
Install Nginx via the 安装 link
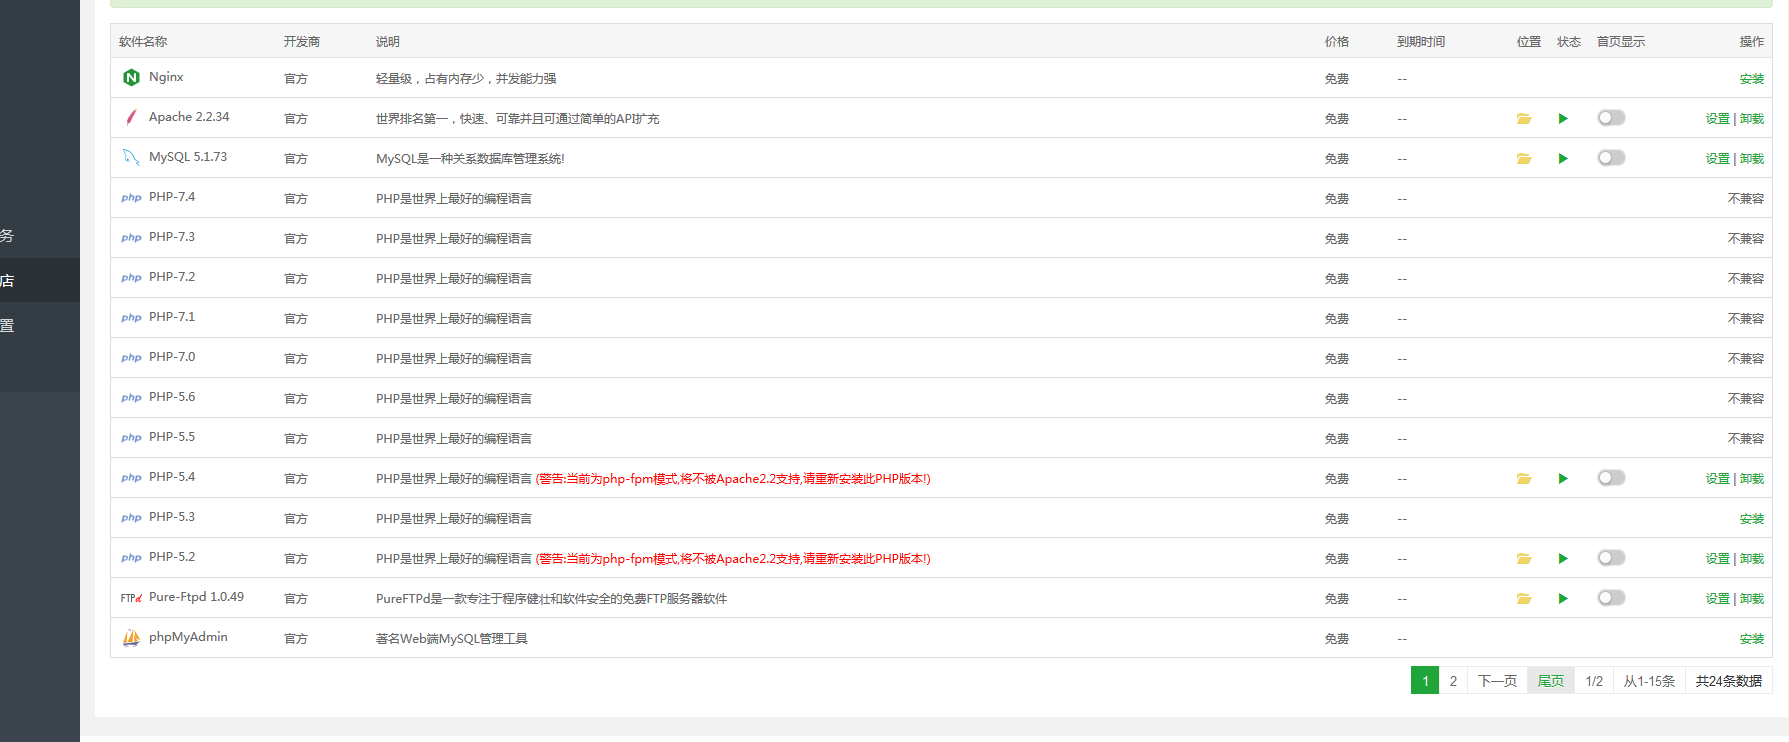pos(1752,79)
